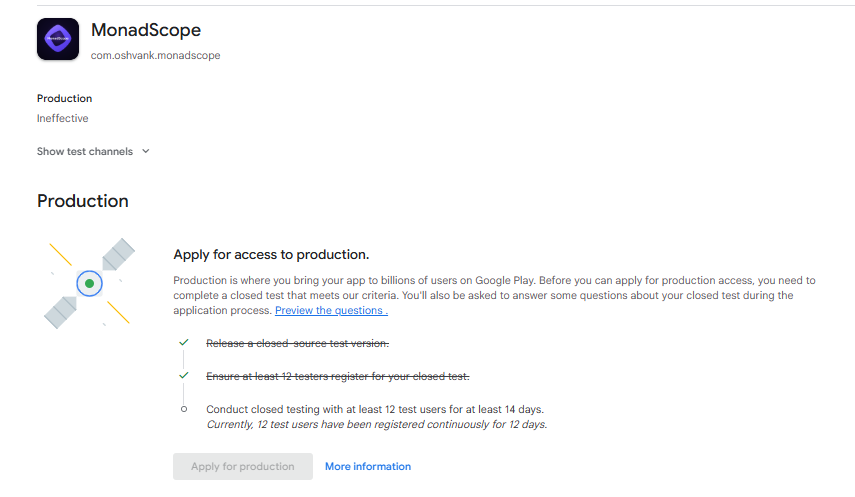Image resolution: width=855 pixels, height=497 pixels.
Task: Click the large Production section heading
Action: (x=83, y=201)
